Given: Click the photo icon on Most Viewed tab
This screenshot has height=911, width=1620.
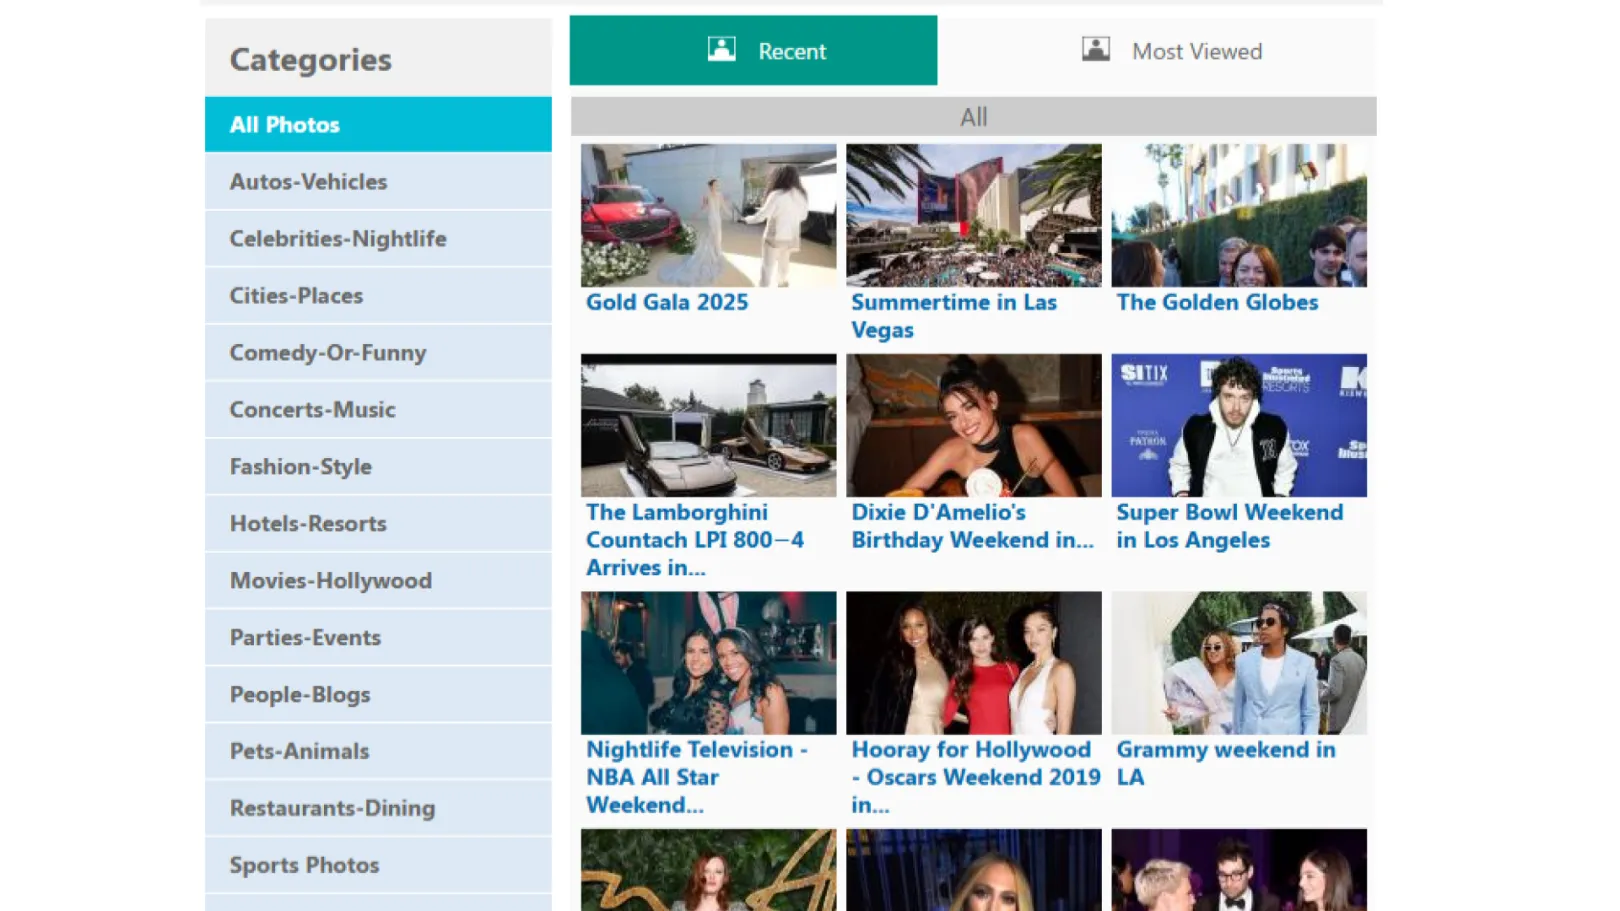Looking at the screenshot, I should click(1096, 49).
